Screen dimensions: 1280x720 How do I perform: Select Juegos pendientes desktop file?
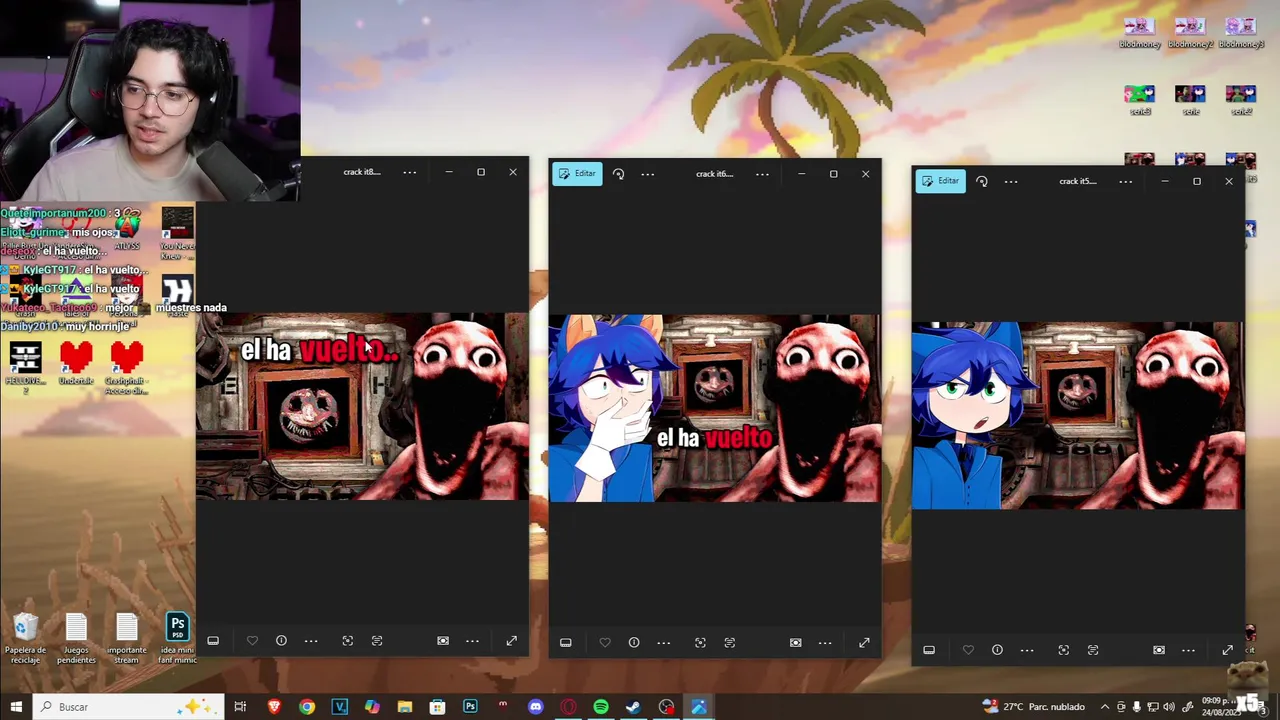pyautogui.click(x=76, y=639)
